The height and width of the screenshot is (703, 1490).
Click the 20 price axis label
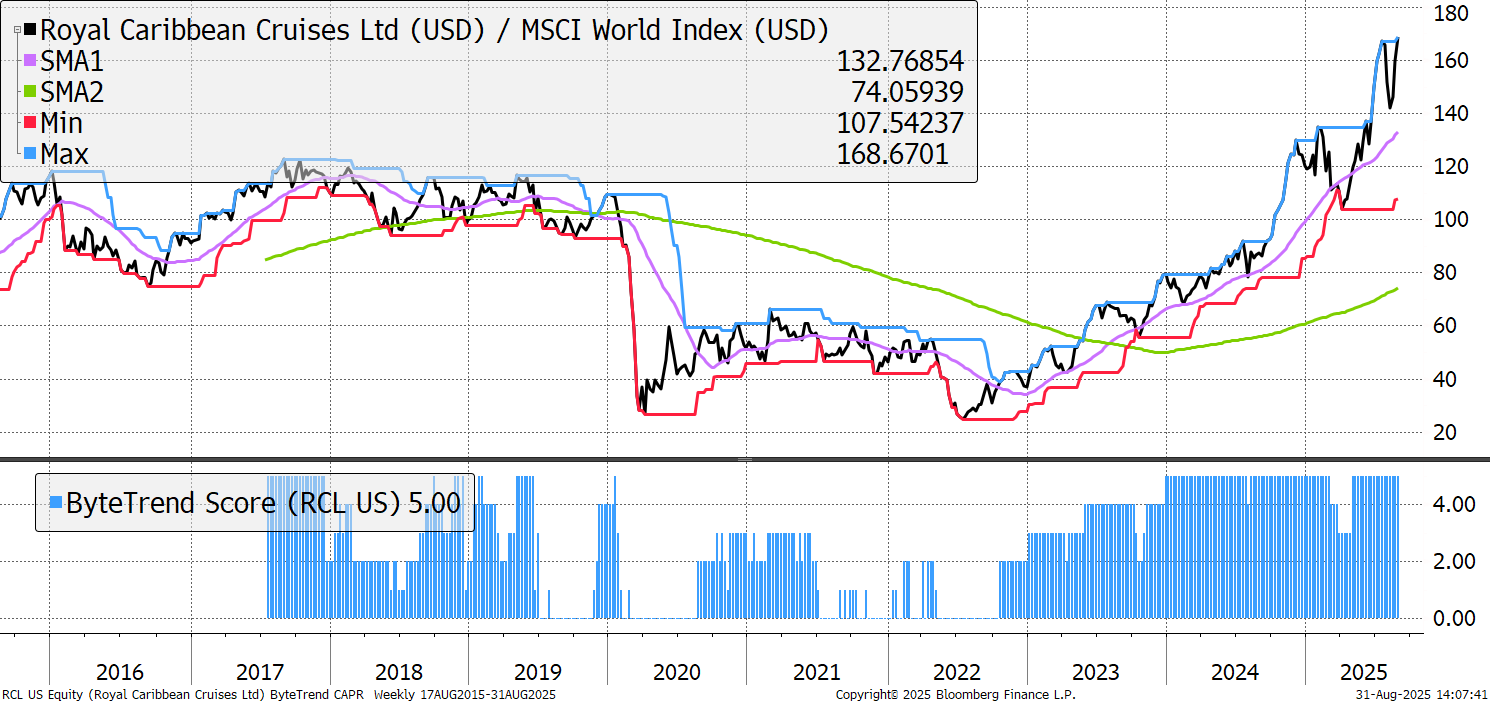click(1446, 432)
